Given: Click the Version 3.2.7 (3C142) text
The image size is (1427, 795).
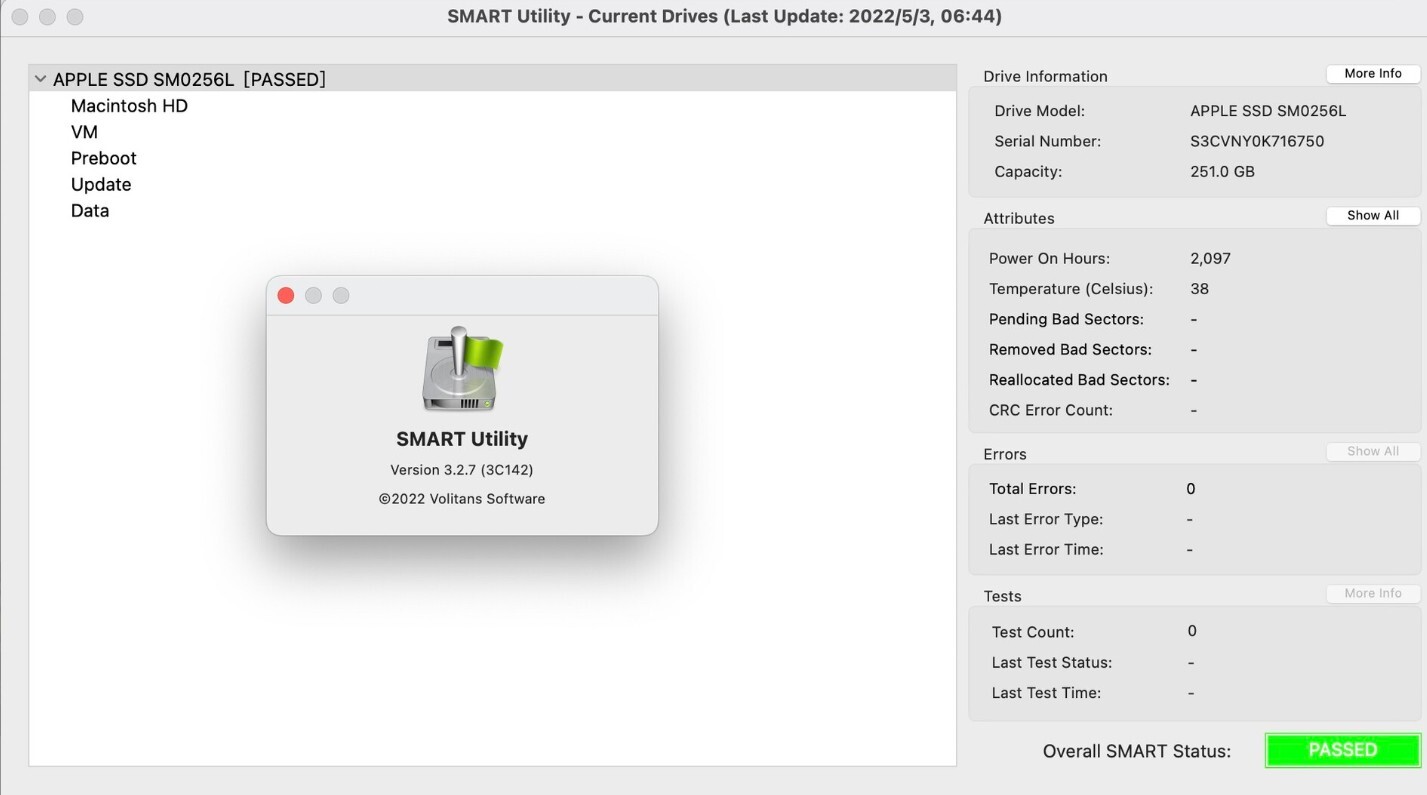Looking at the screenshot, I should pos(462,470).
